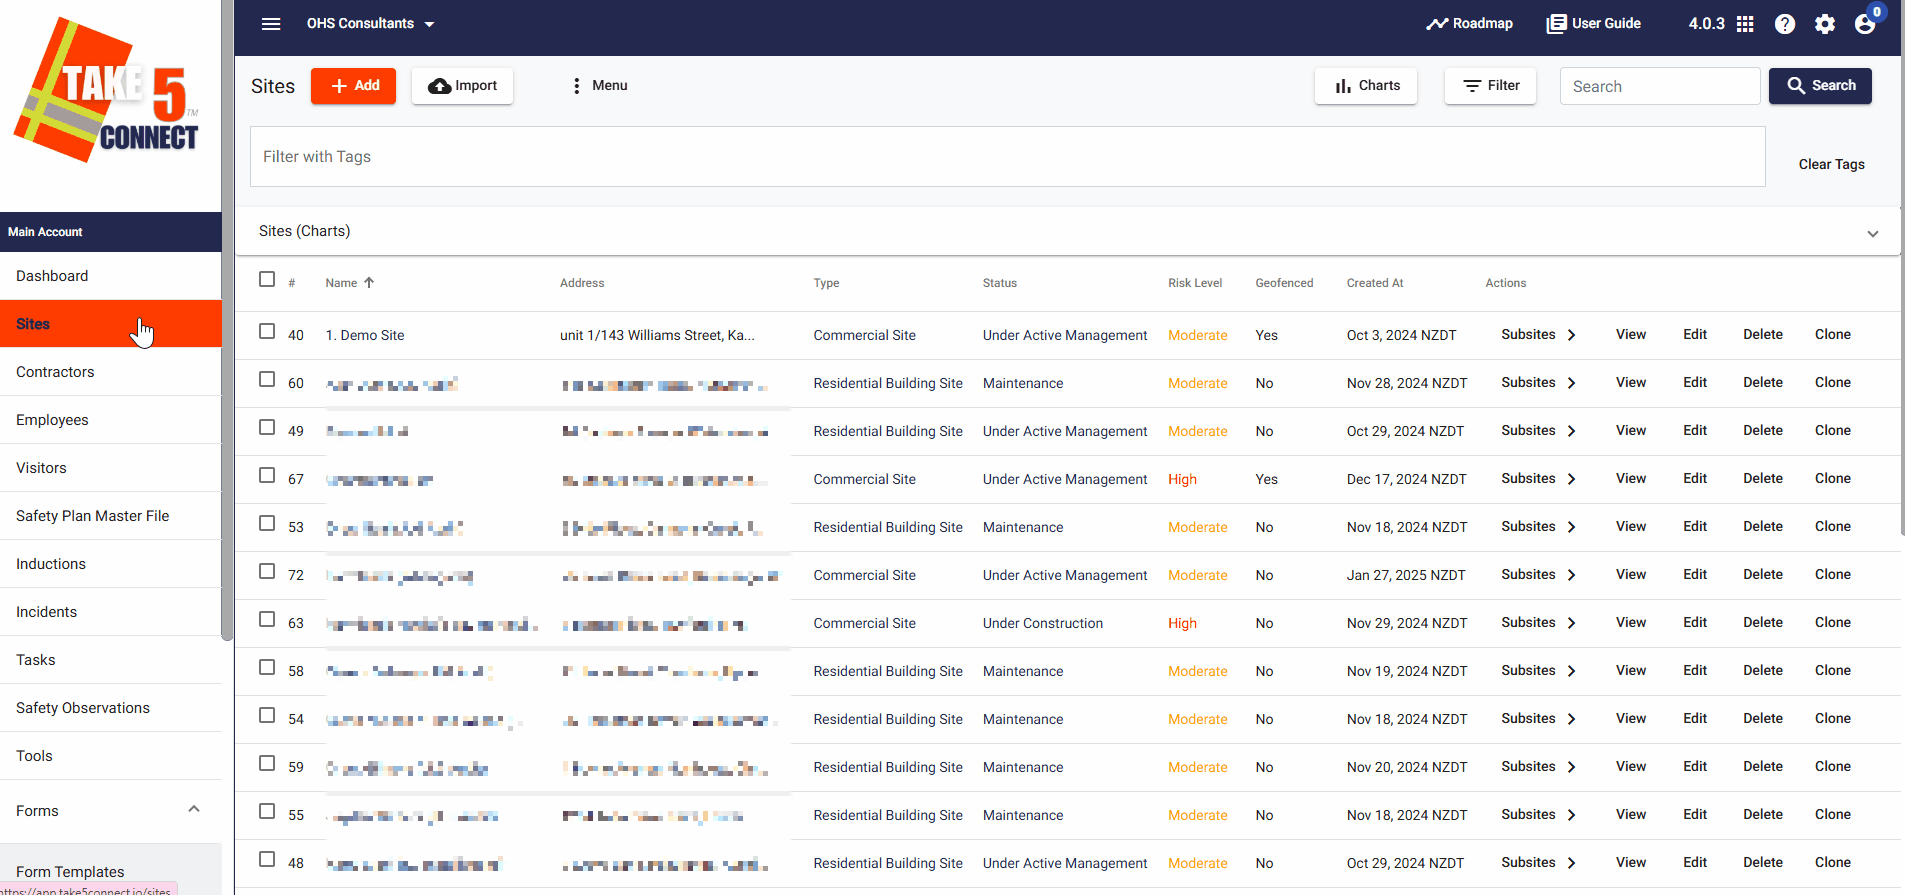
Task: Click the Import button
Action: click(x=462, y=86)
